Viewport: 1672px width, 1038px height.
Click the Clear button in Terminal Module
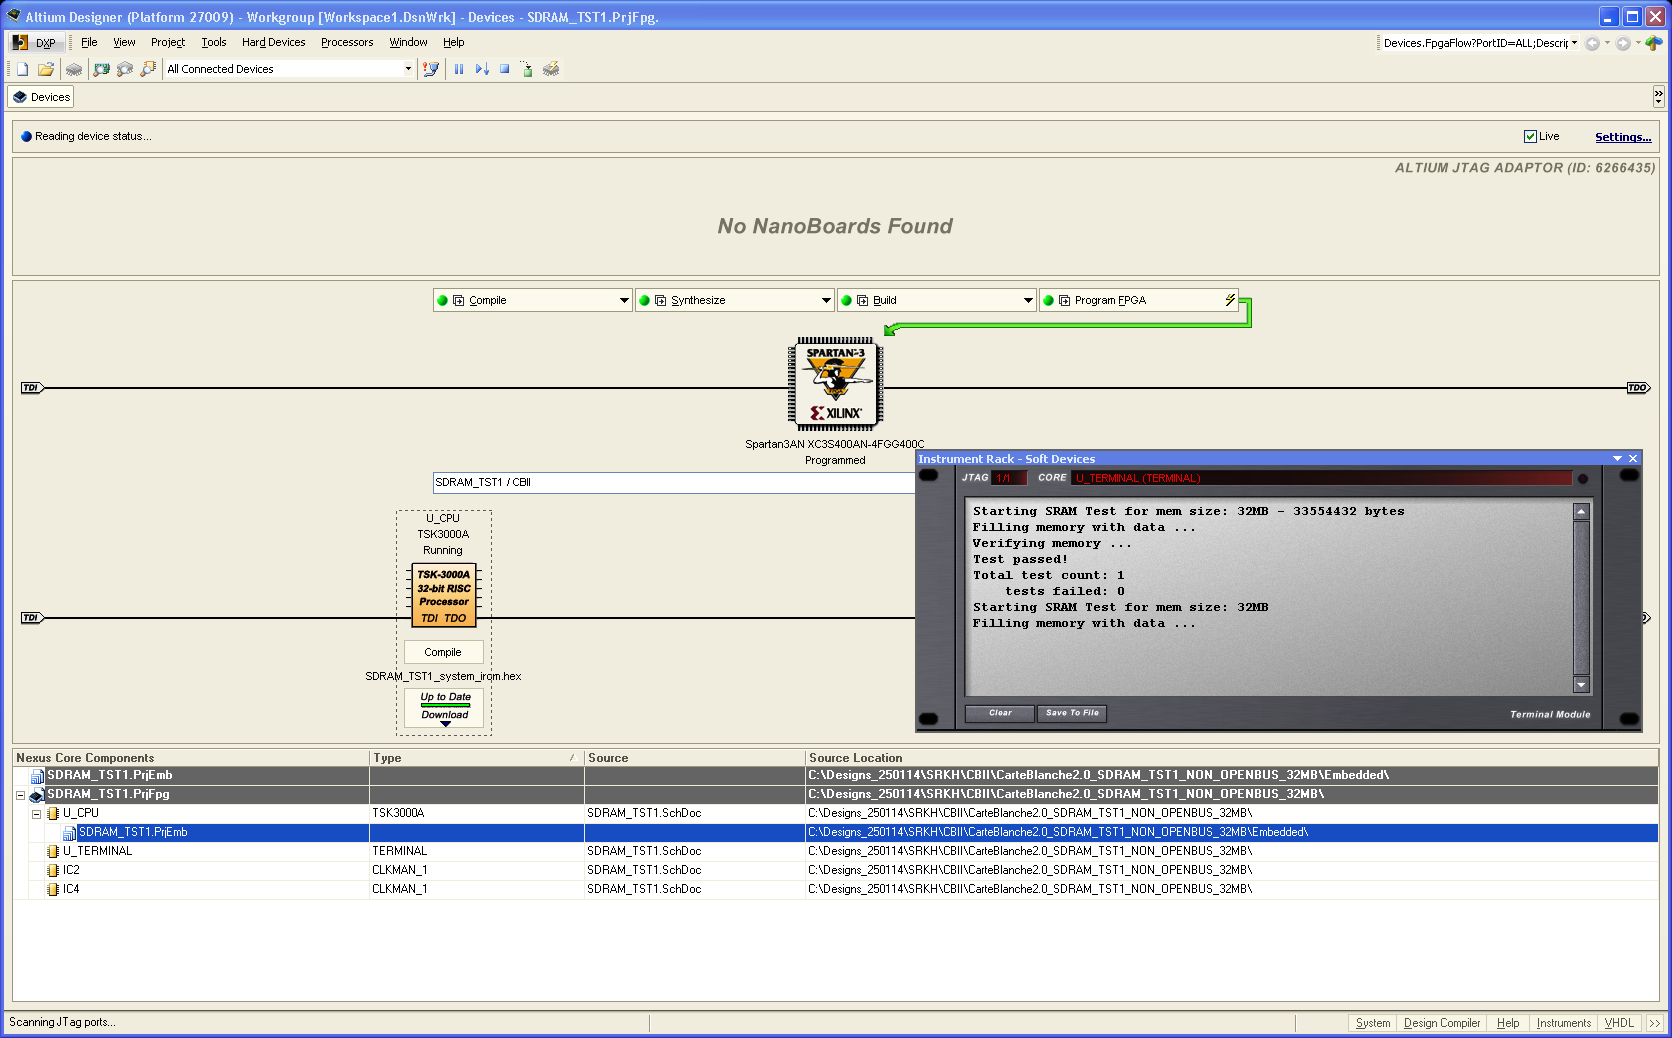(1000, 713)
